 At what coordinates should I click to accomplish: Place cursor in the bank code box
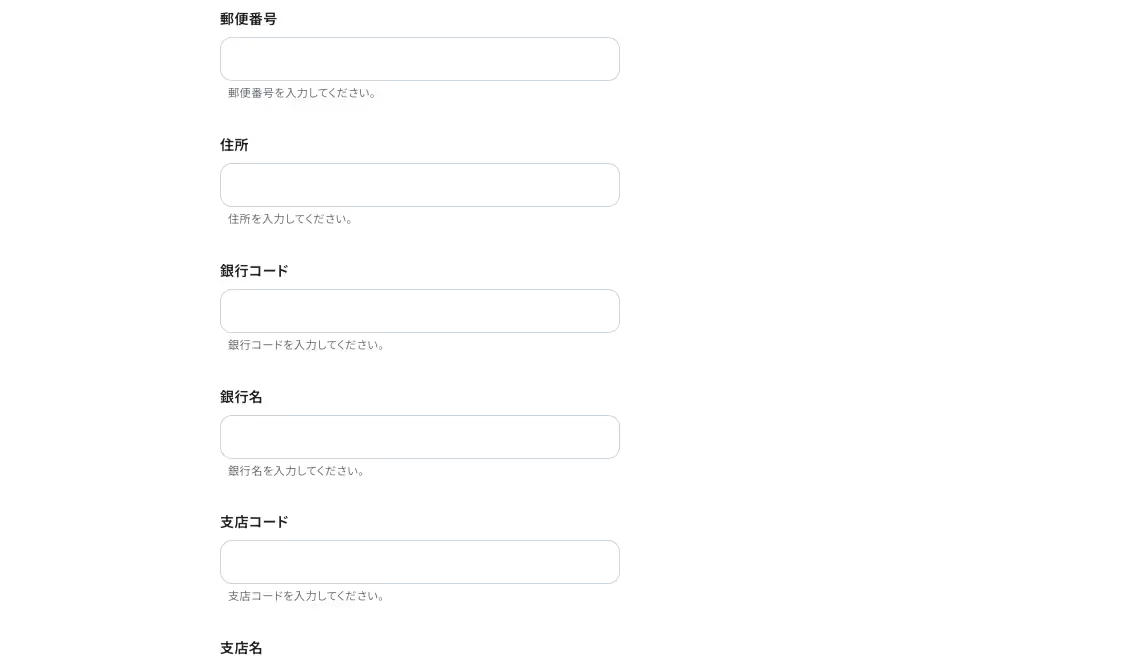(419, 311)
